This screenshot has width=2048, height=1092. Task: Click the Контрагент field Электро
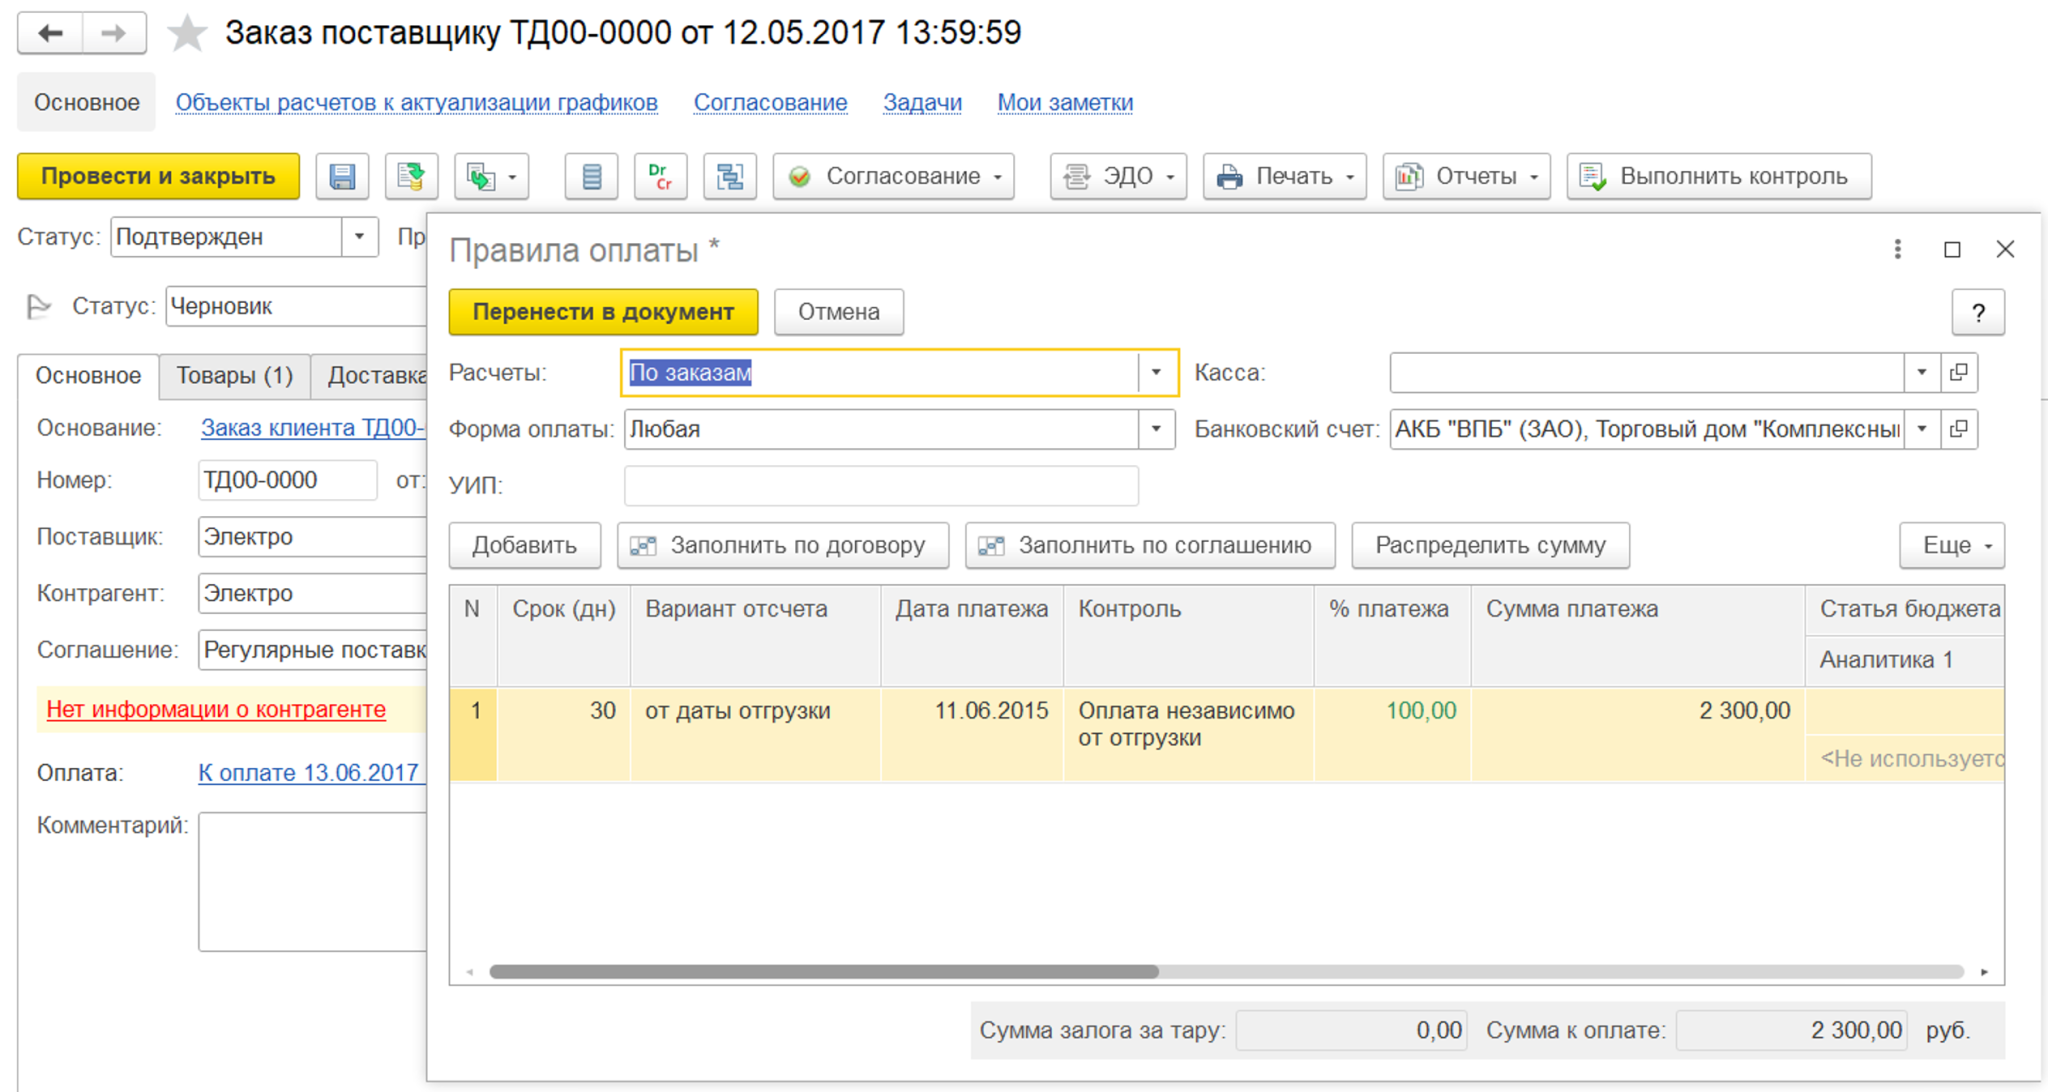tap(312, 593)
